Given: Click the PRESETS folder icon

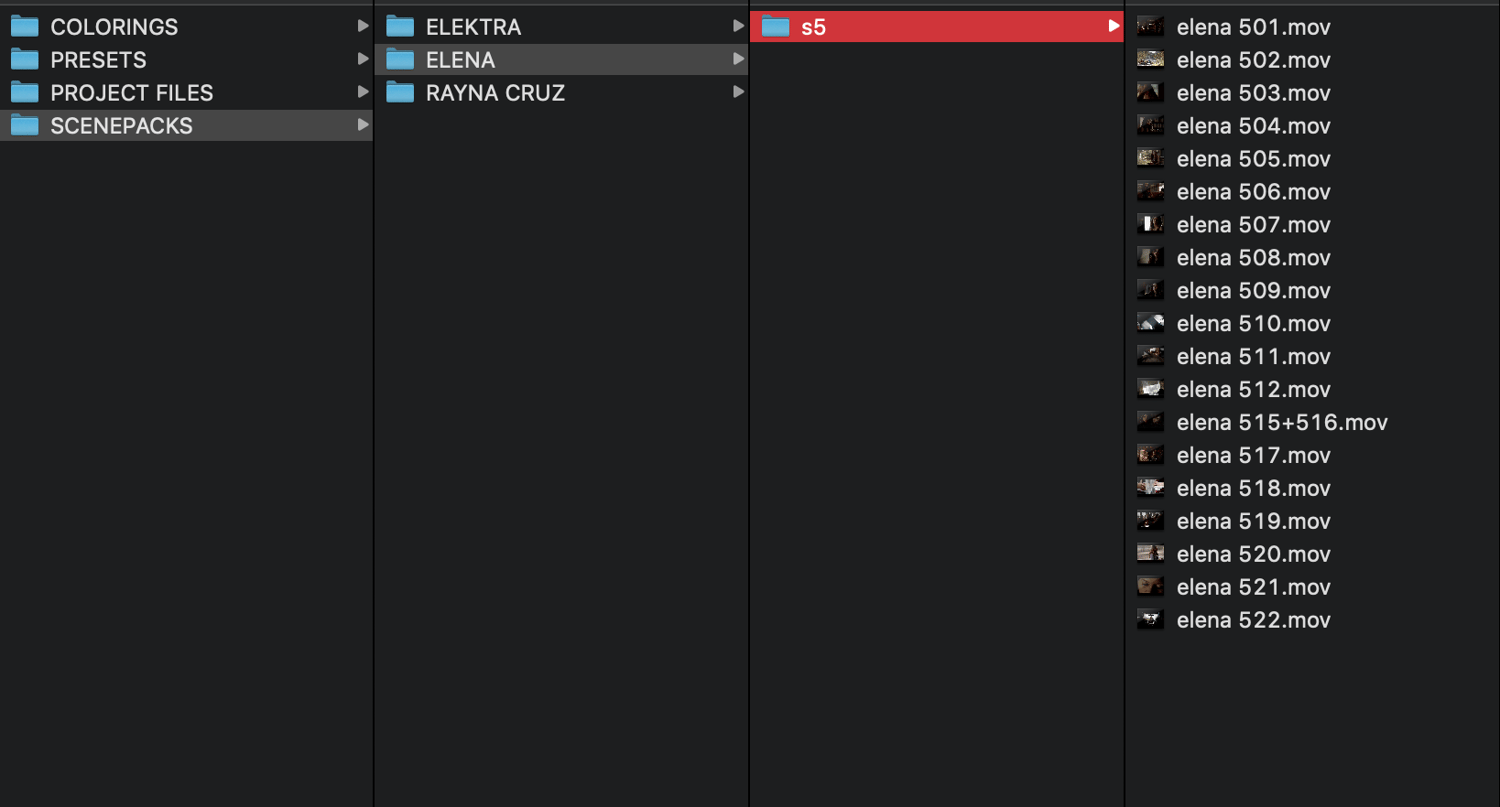Looking at the screenshot, I should [24, 60].
